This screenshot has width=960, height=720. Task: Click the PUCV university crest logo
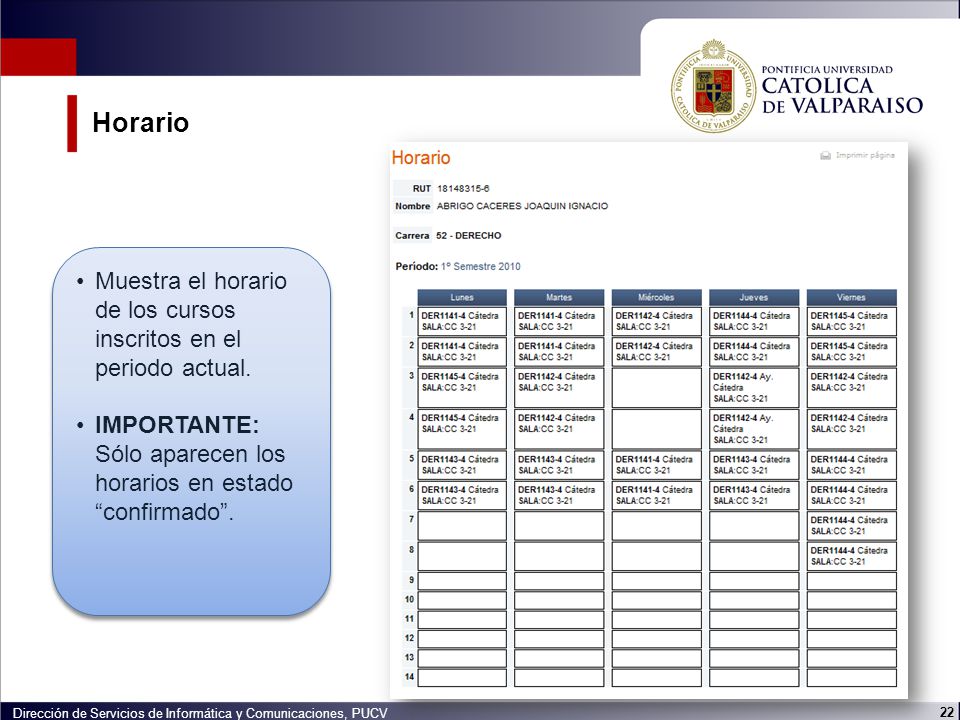[x=713, y=86]
